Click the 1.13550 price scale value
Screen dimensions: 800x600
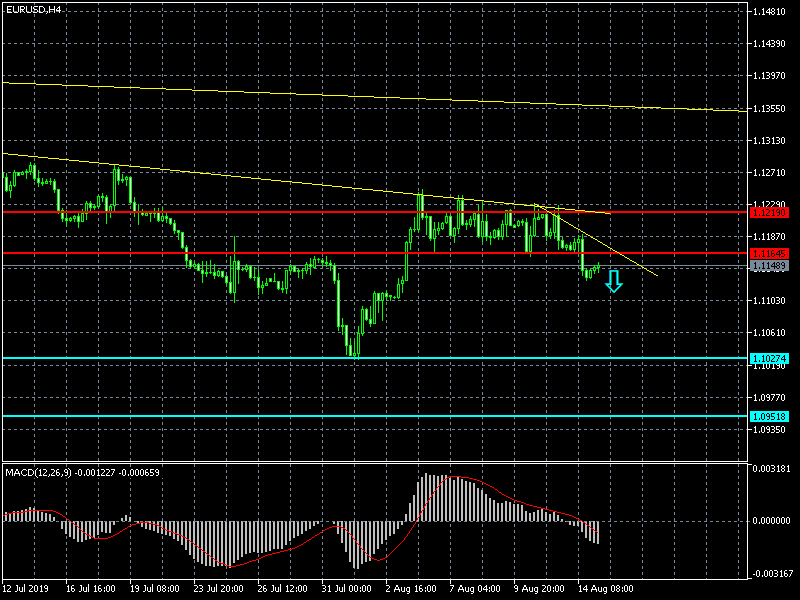(773, 109)
